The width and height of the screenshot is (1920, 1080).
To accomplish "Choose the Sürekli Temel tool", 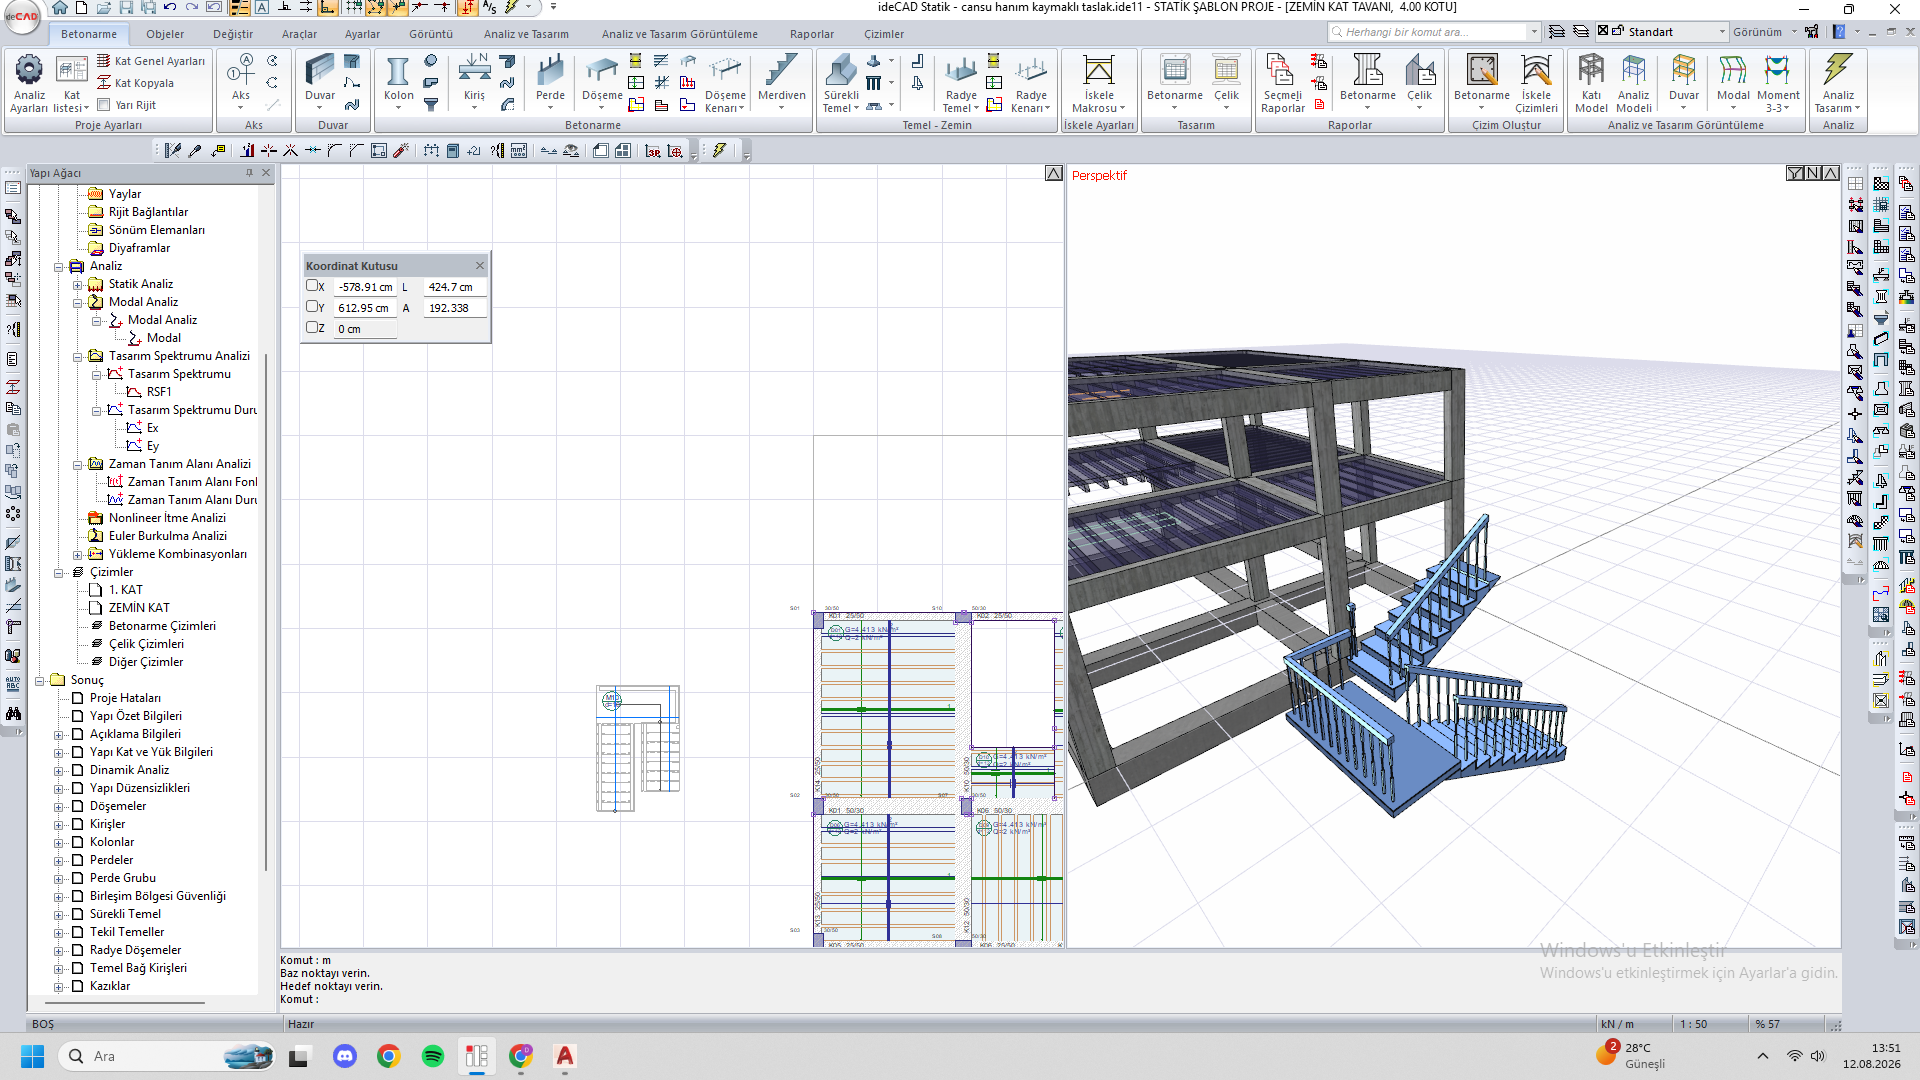I will point(841,84).
